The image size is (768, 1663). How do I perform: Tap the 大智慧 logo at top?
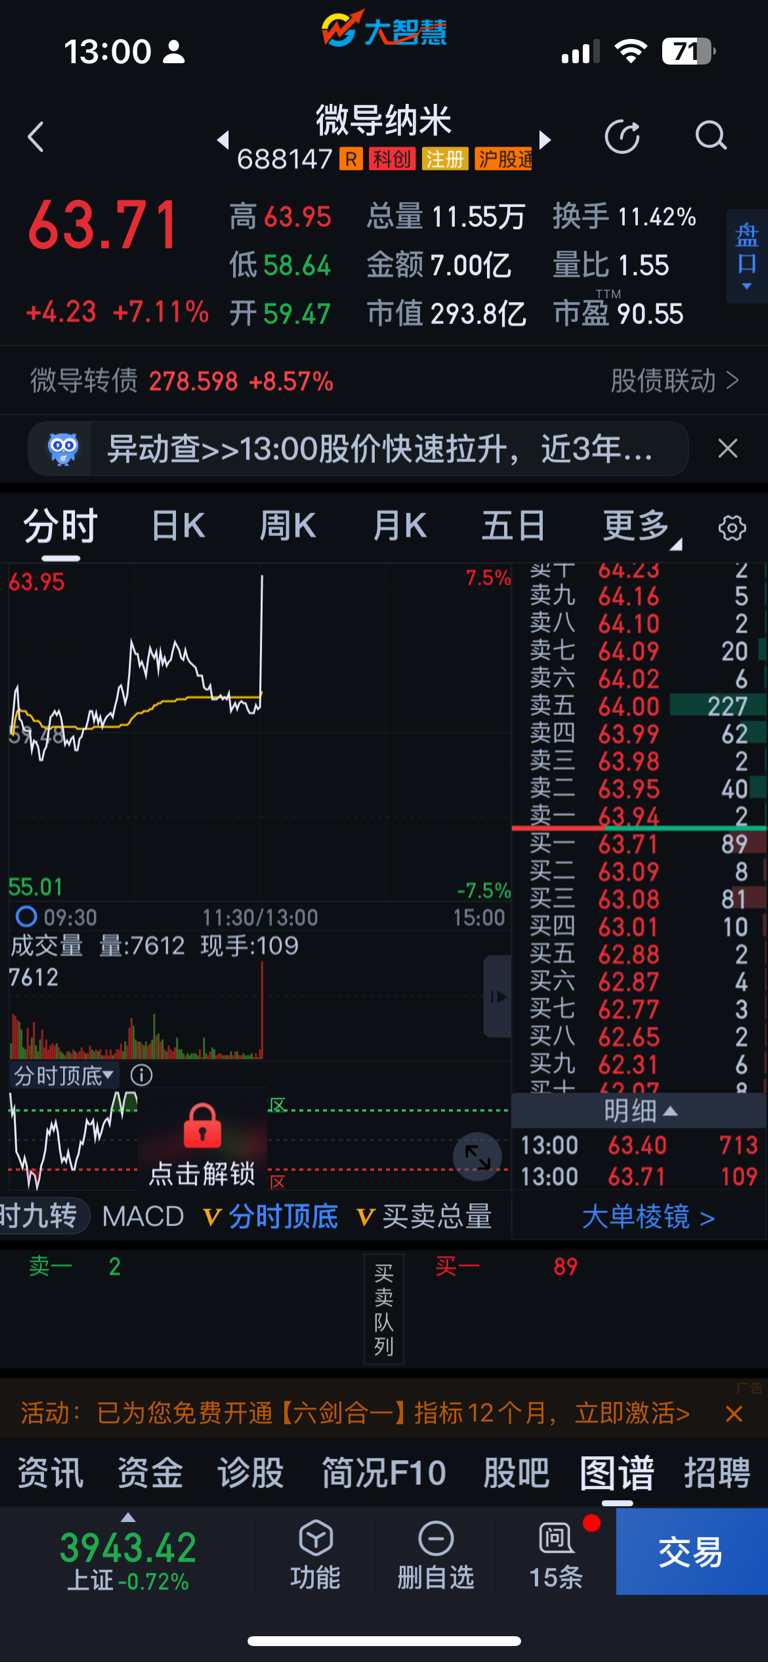[x=384, y=29]
